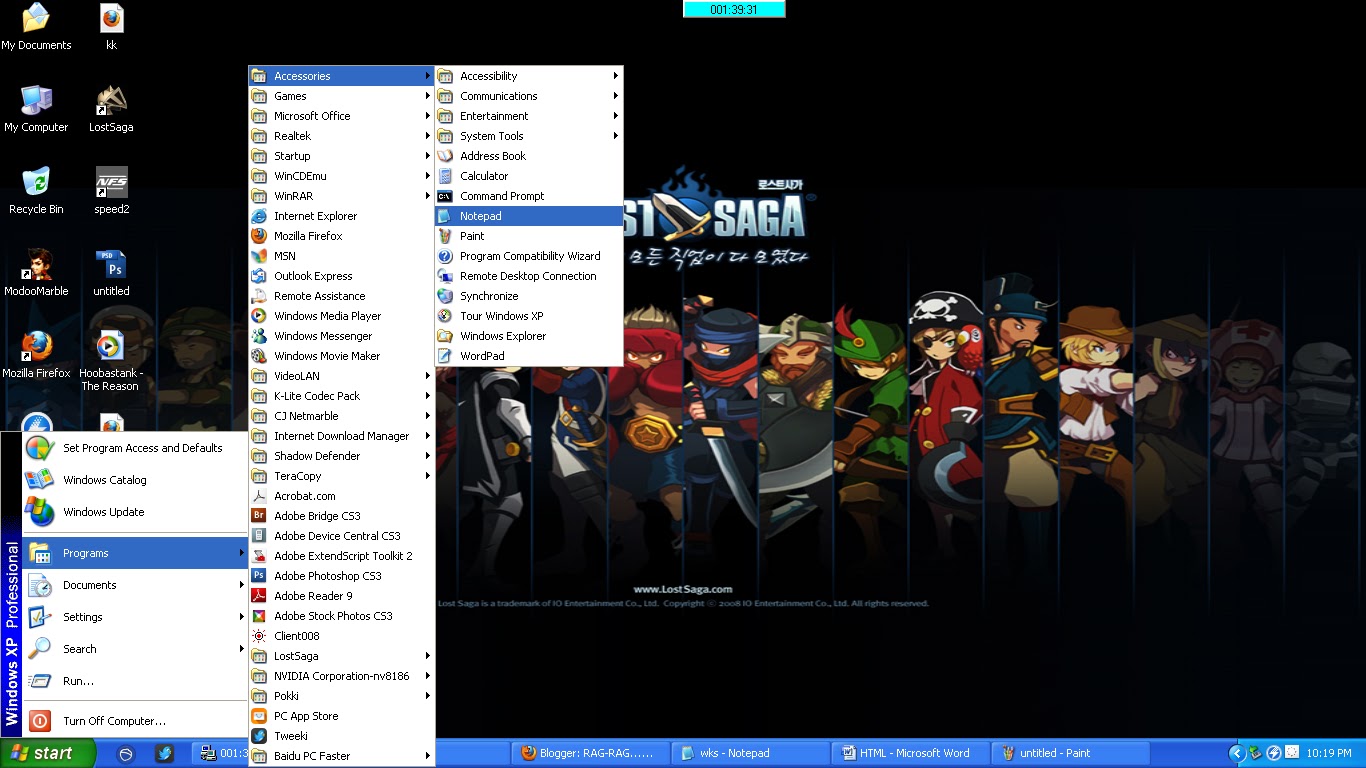Expand the Entertainment submenu

pyautogui.click(x=529, y=116)
